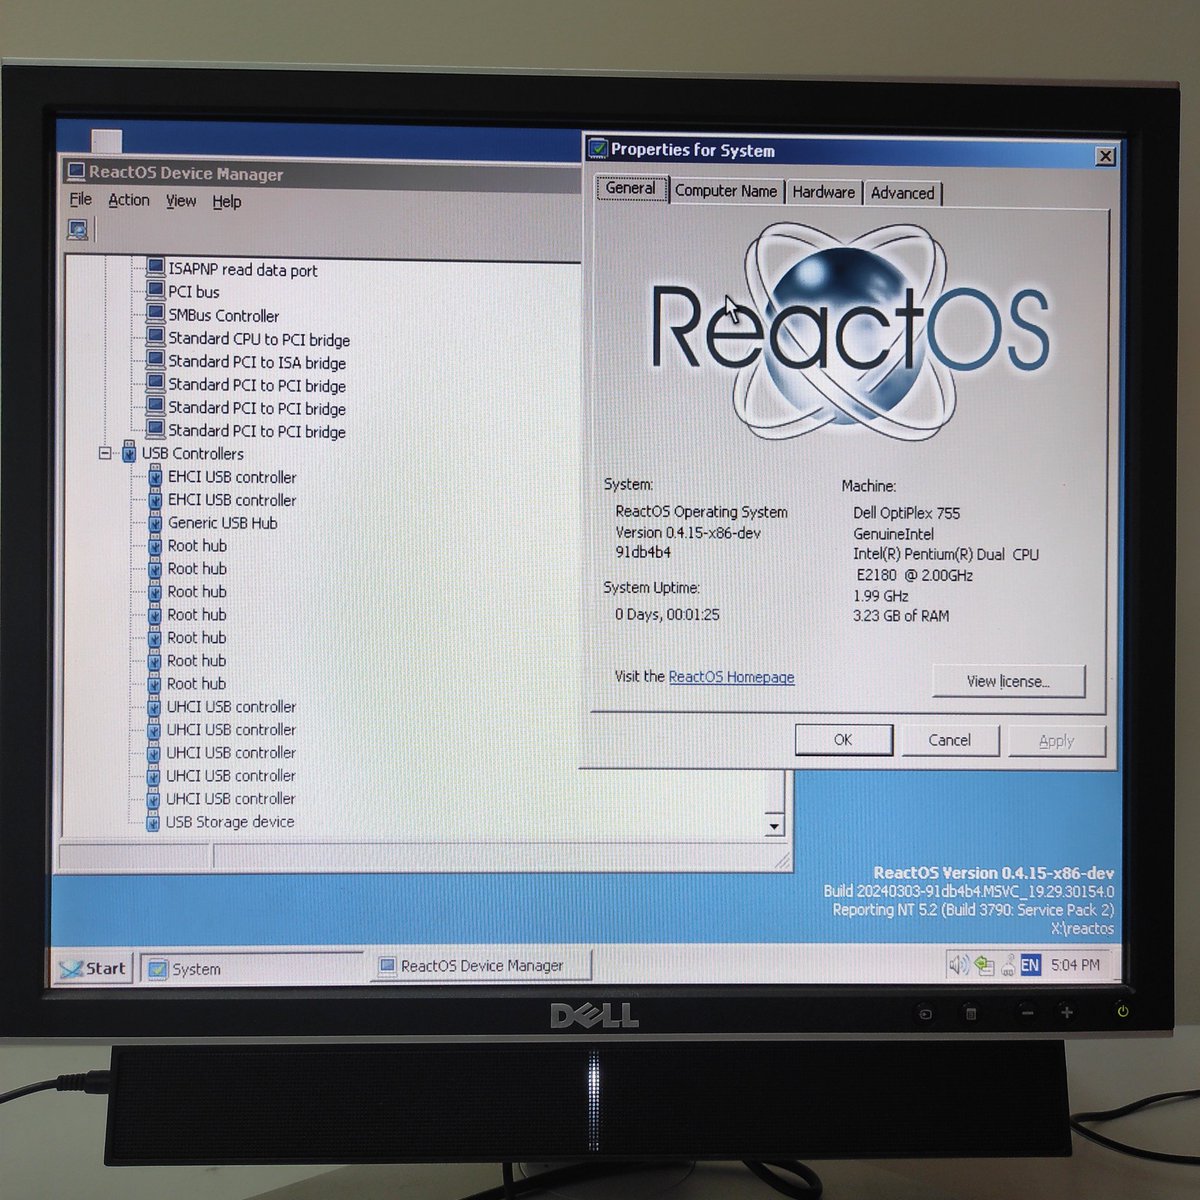Click the Device Manager window resize grip
The width and height of the screenshot is (1200, 1200).
pos(782,860)
